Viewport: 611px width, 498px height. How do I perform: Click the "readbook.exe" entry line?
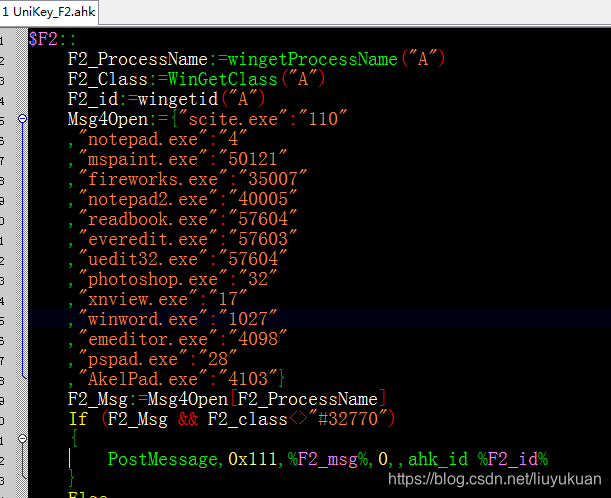182,219
